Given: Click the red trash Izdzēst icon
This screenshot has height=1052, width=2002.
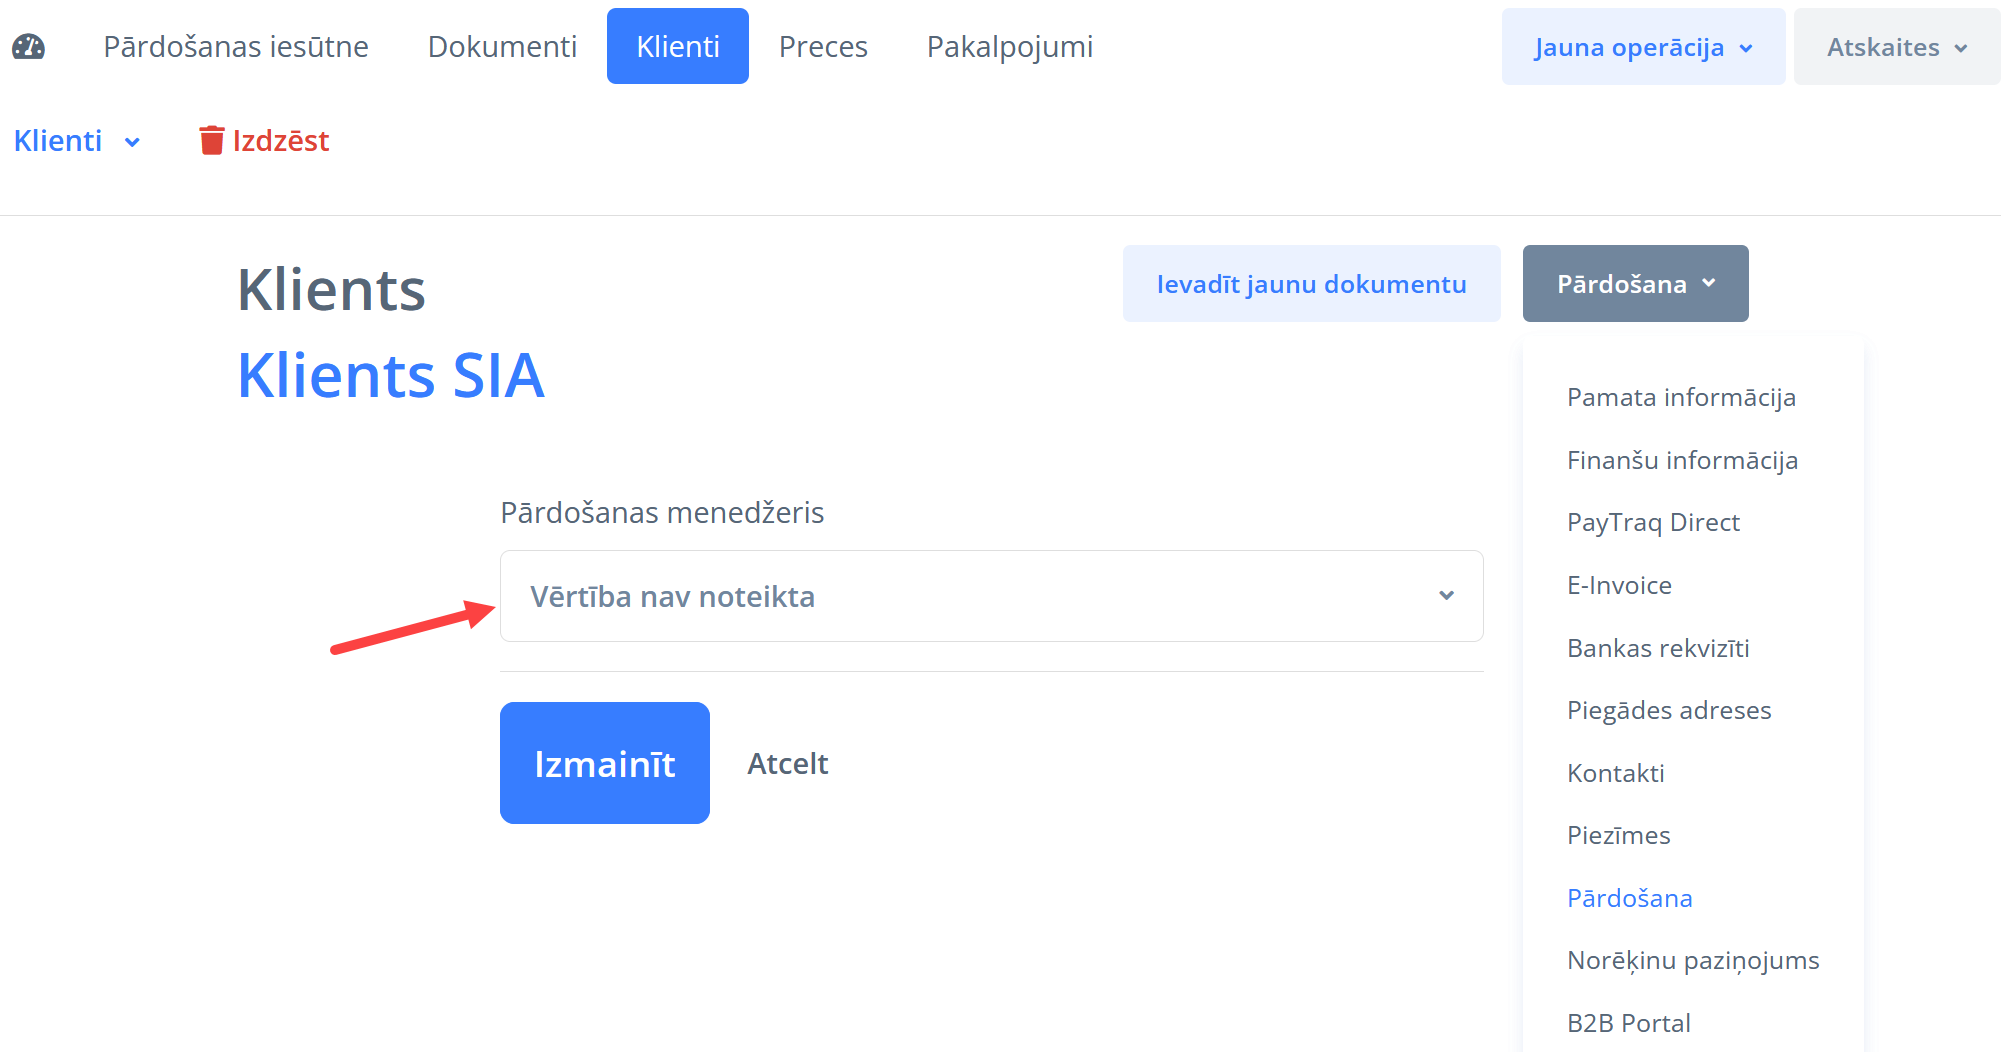Looking at the screenshot, I should 211,141.
